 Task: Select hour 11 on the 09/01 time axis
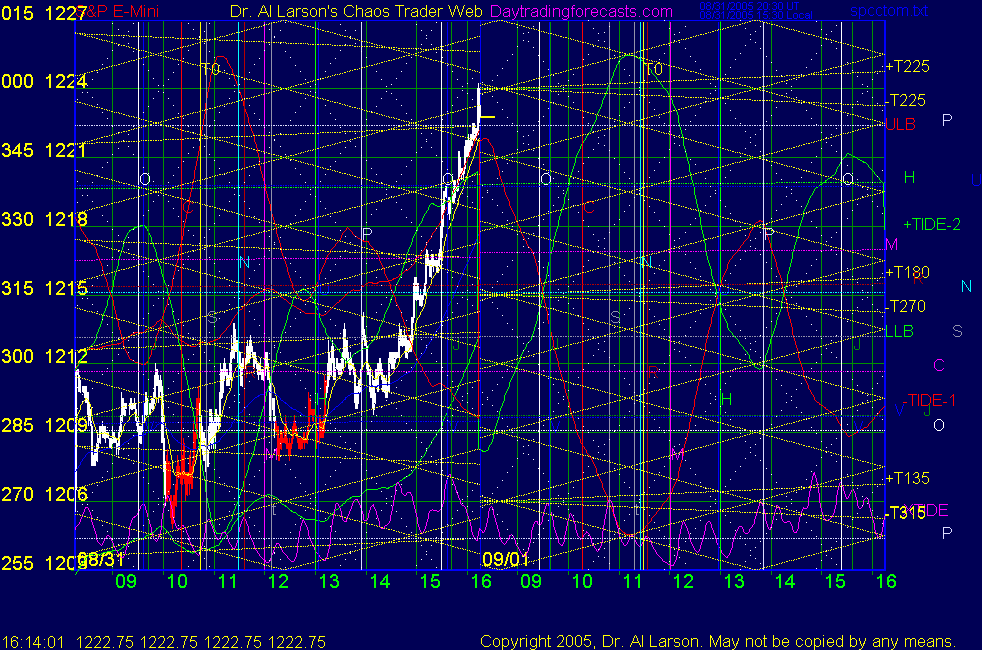coord(633,581)
